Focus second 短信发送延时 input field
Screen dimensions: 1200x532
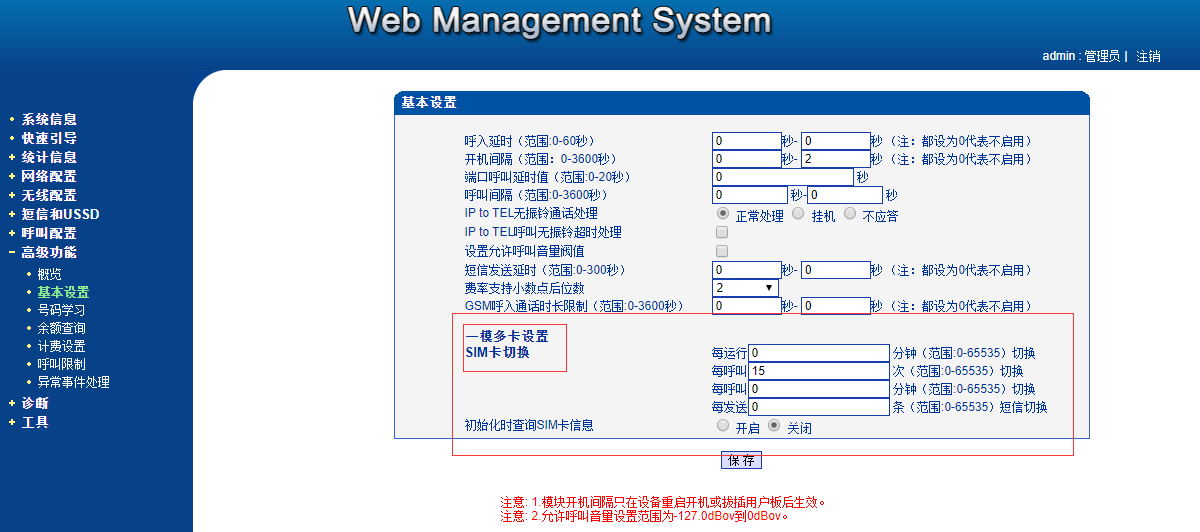(836, 270)
